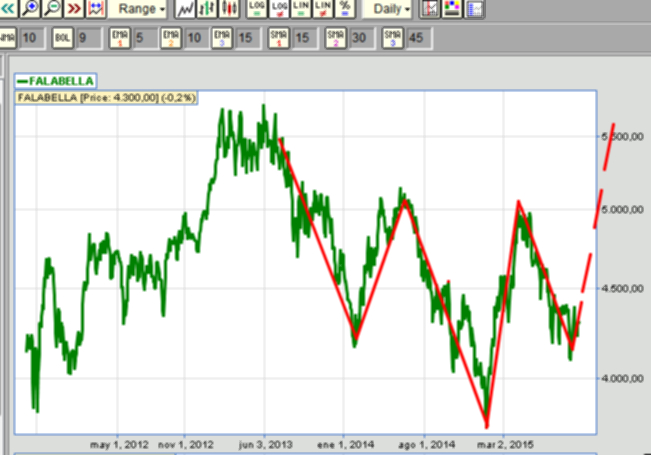Click the chart crosshair cursor icon
Viewport: 651px width, 455px height.
coord(430,8)
